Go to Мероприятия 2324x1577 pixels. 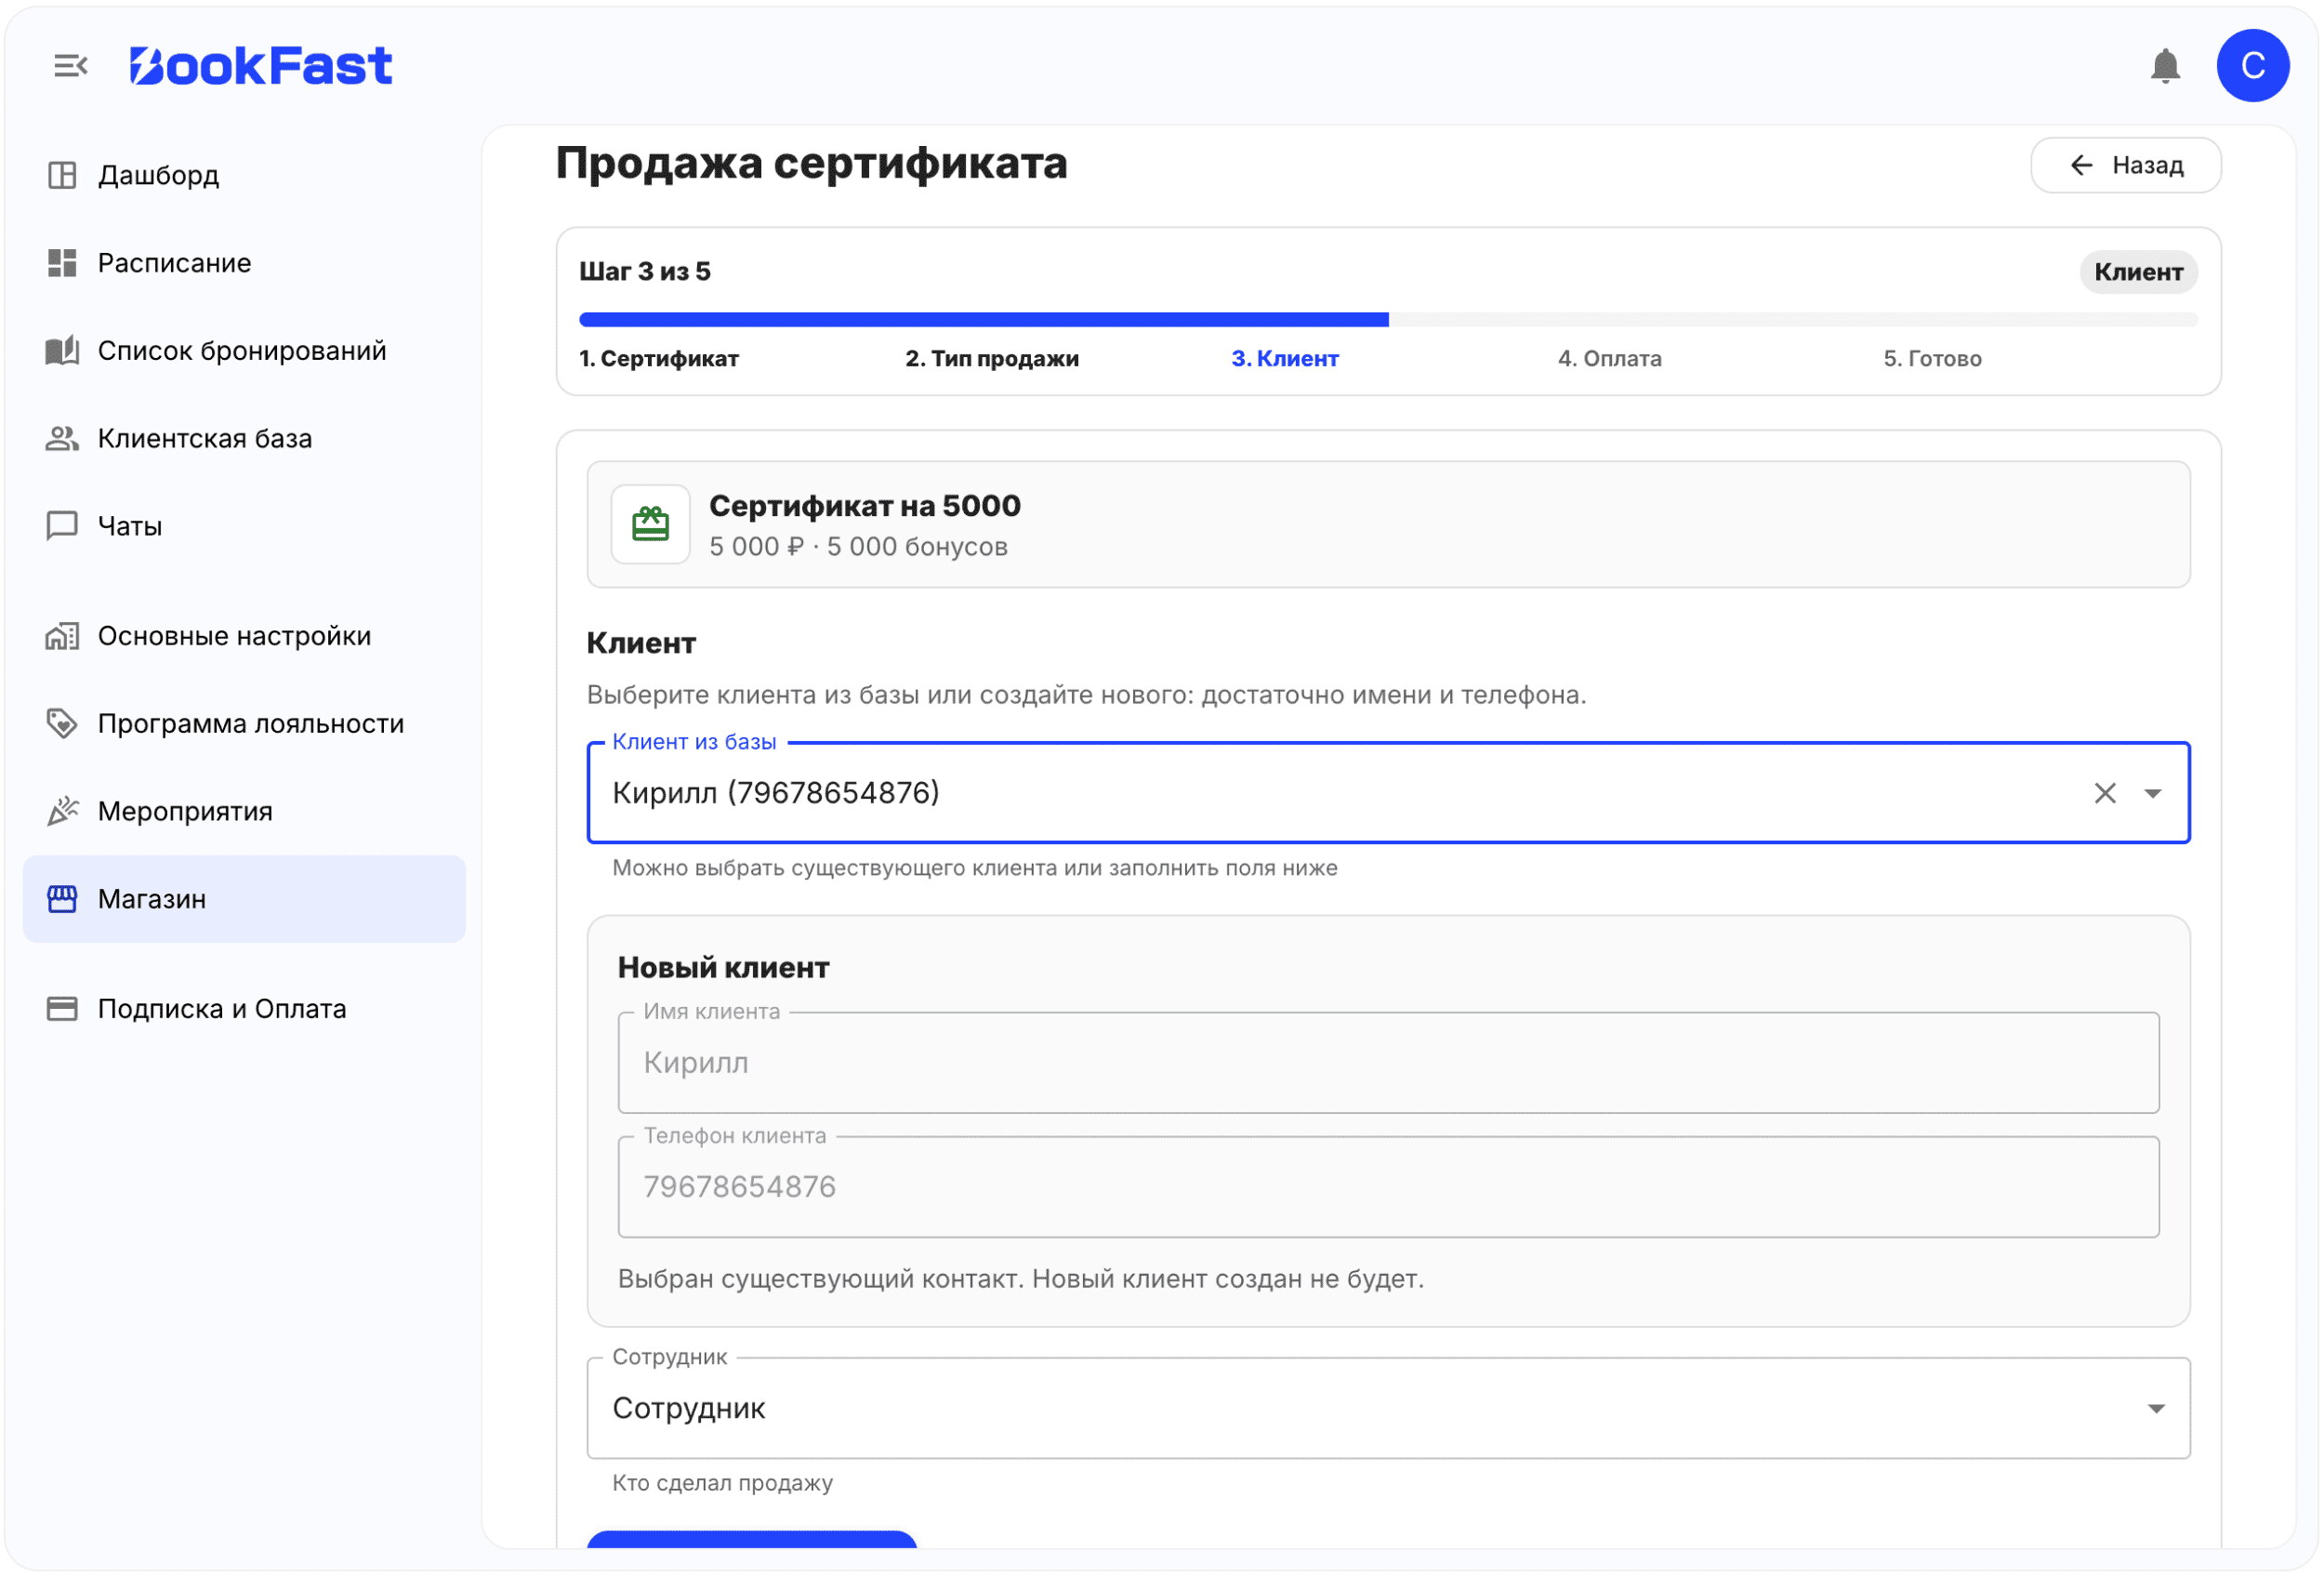coord(244,811)
